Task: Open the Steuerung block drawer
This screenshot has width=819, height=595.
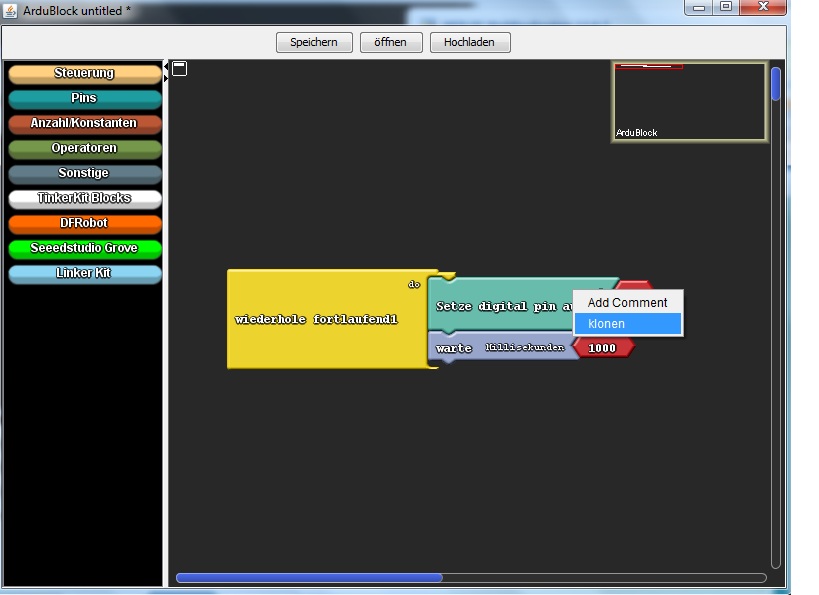Action: coord(84,73)
